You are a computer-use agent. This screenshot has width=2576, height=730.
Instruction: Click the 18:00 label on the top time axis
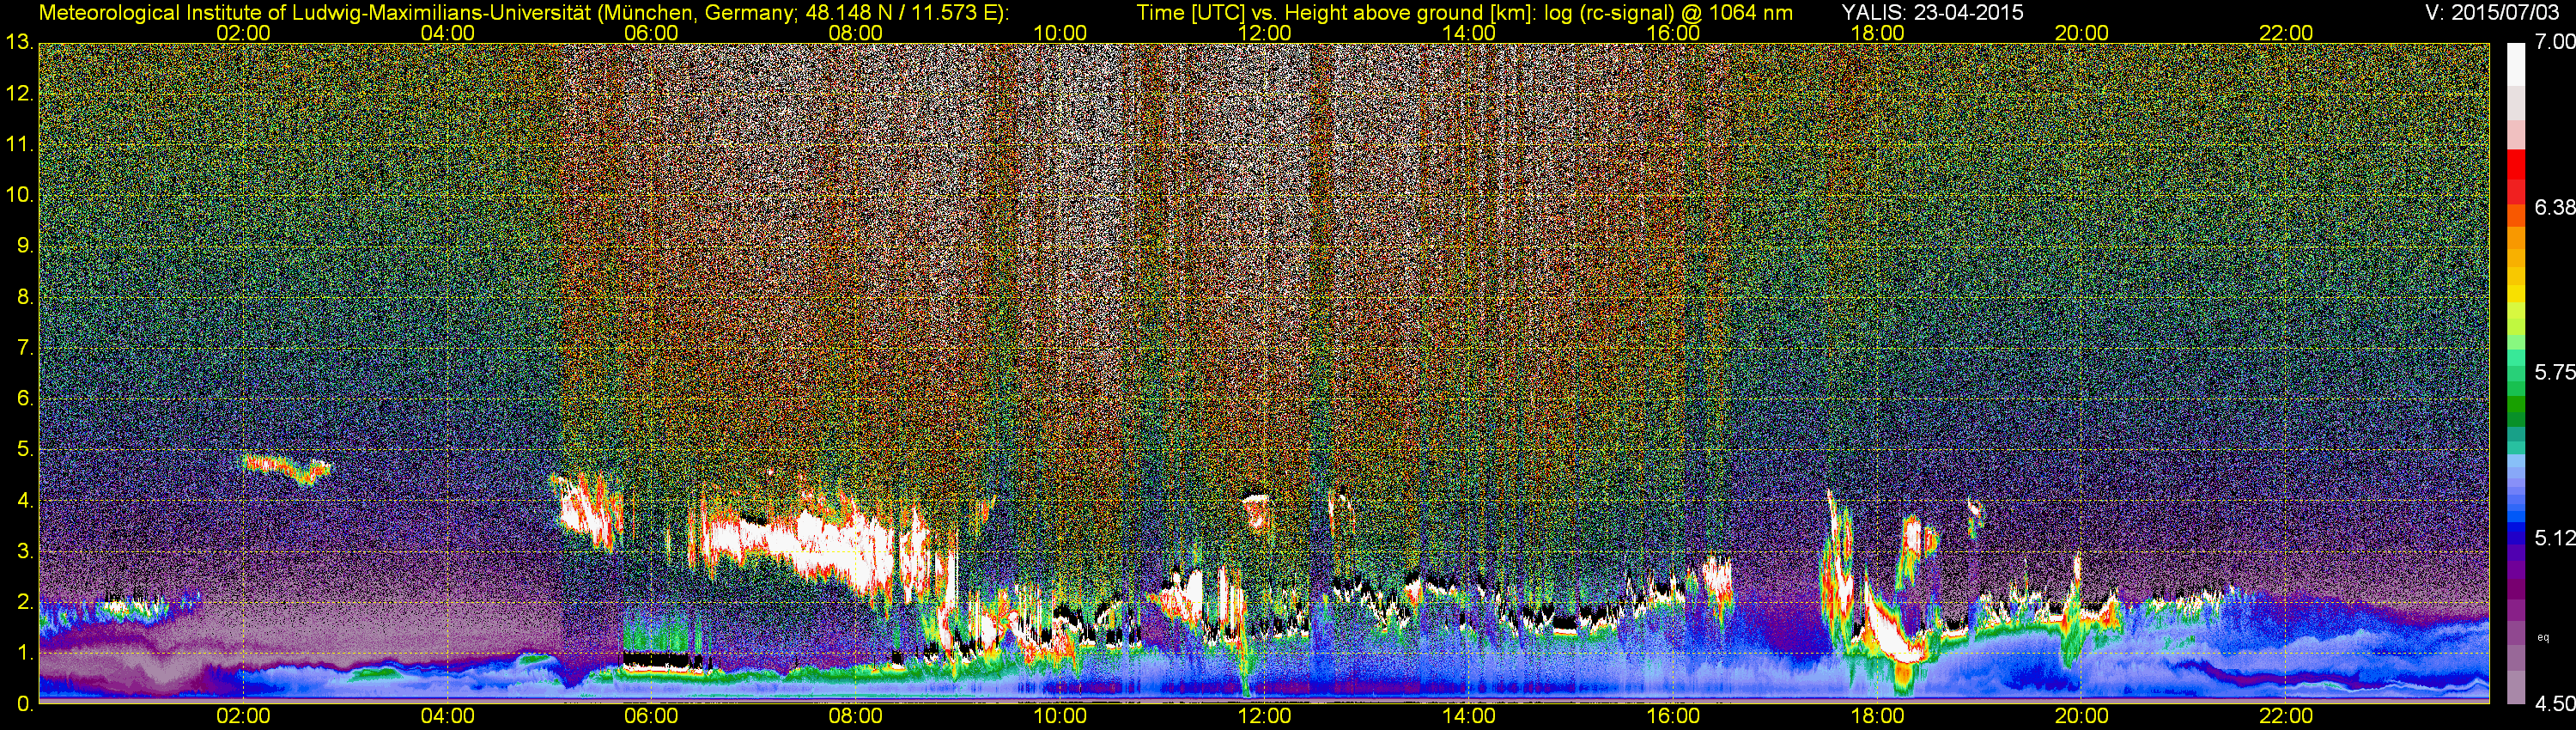pyautogui.click(x=1877, y=33)
